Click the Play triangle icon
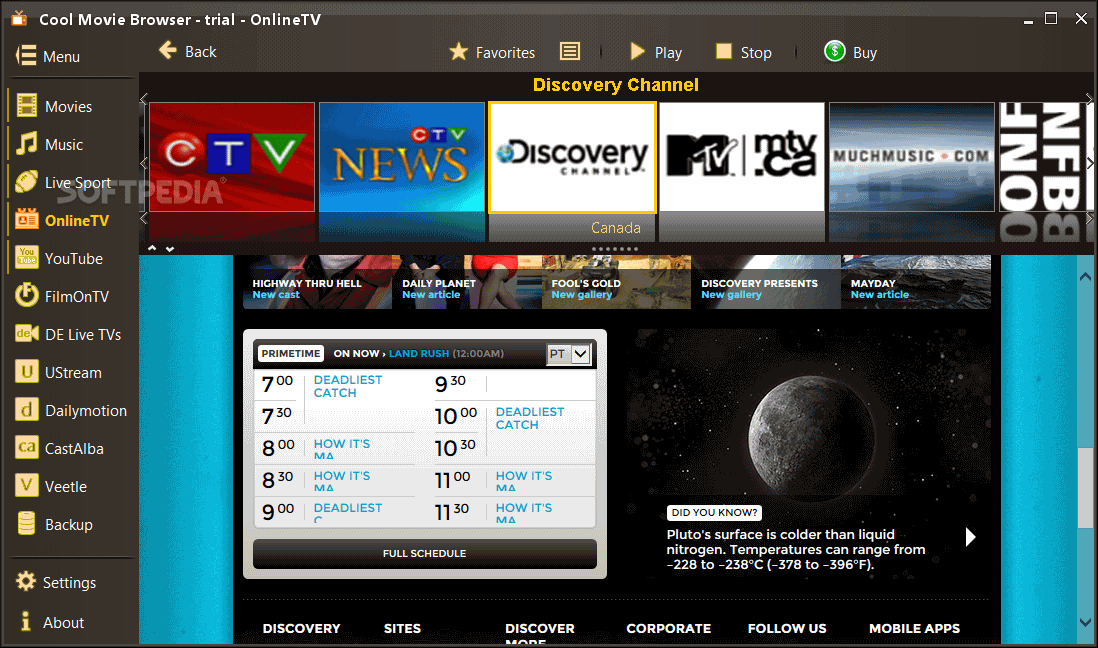The width and height of the screenshot is (1098, 648). pyautogui.click(x=637, y=52)
